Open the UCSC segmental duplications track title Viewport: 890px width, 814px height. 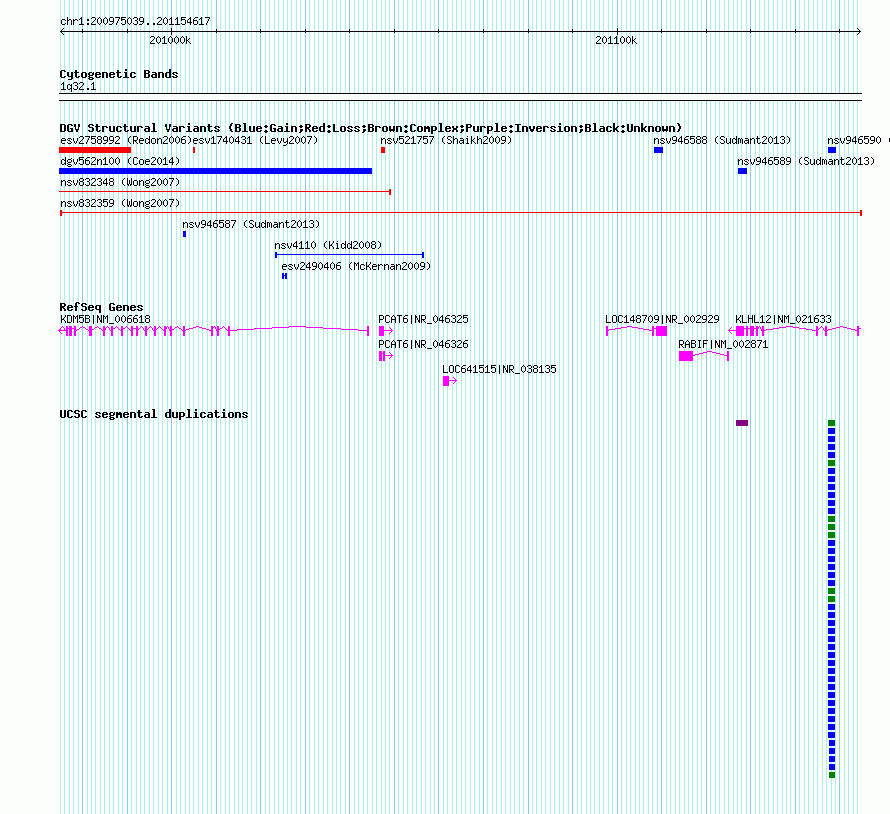(154, 414)
